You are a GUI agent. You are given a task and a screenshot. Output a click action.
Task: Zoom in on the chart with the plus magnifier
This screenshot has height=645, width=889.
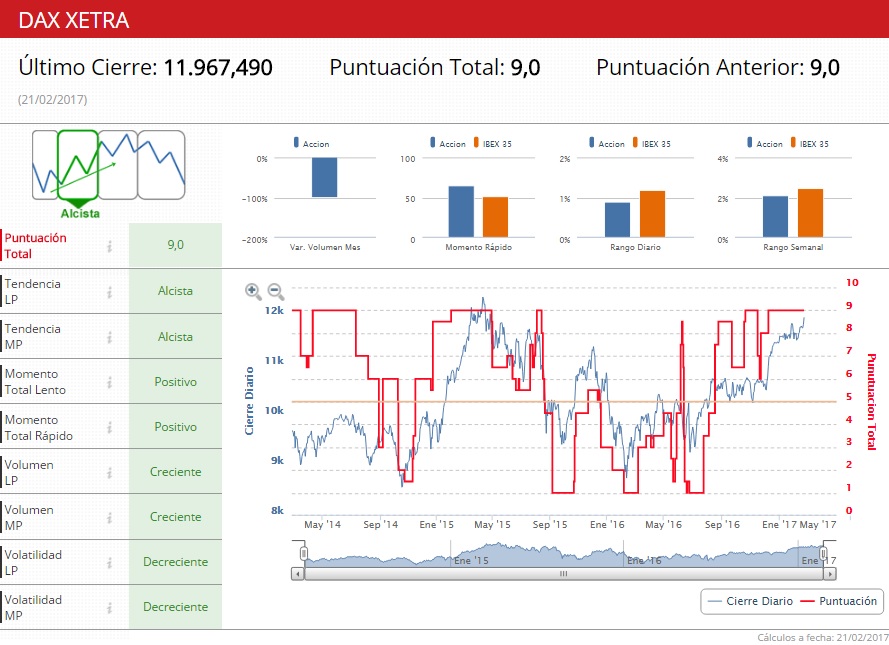253,291
